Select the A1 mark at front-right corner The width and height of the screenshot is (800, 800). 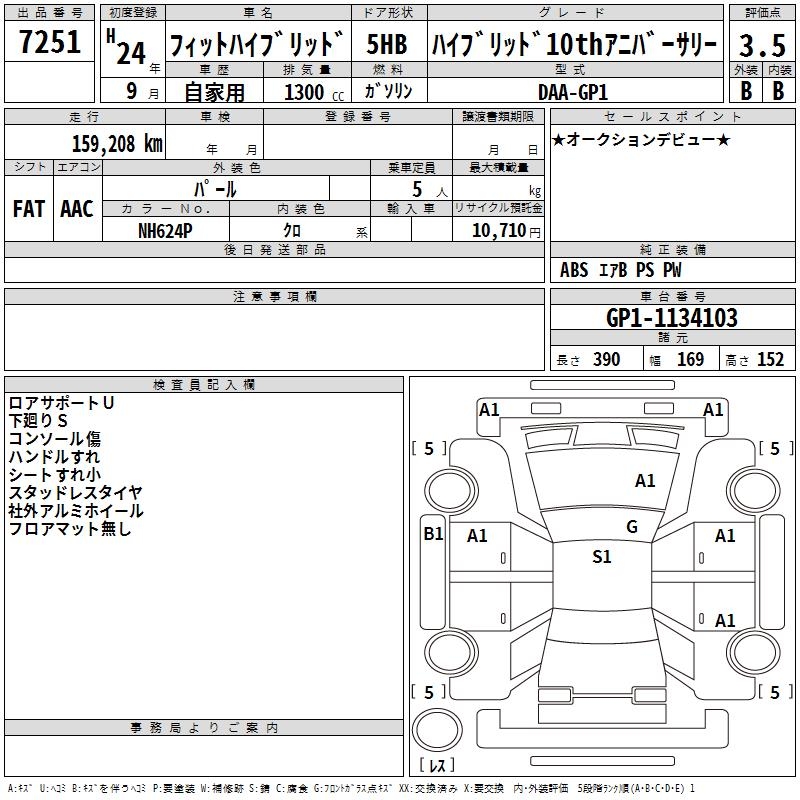pos(713,410)
